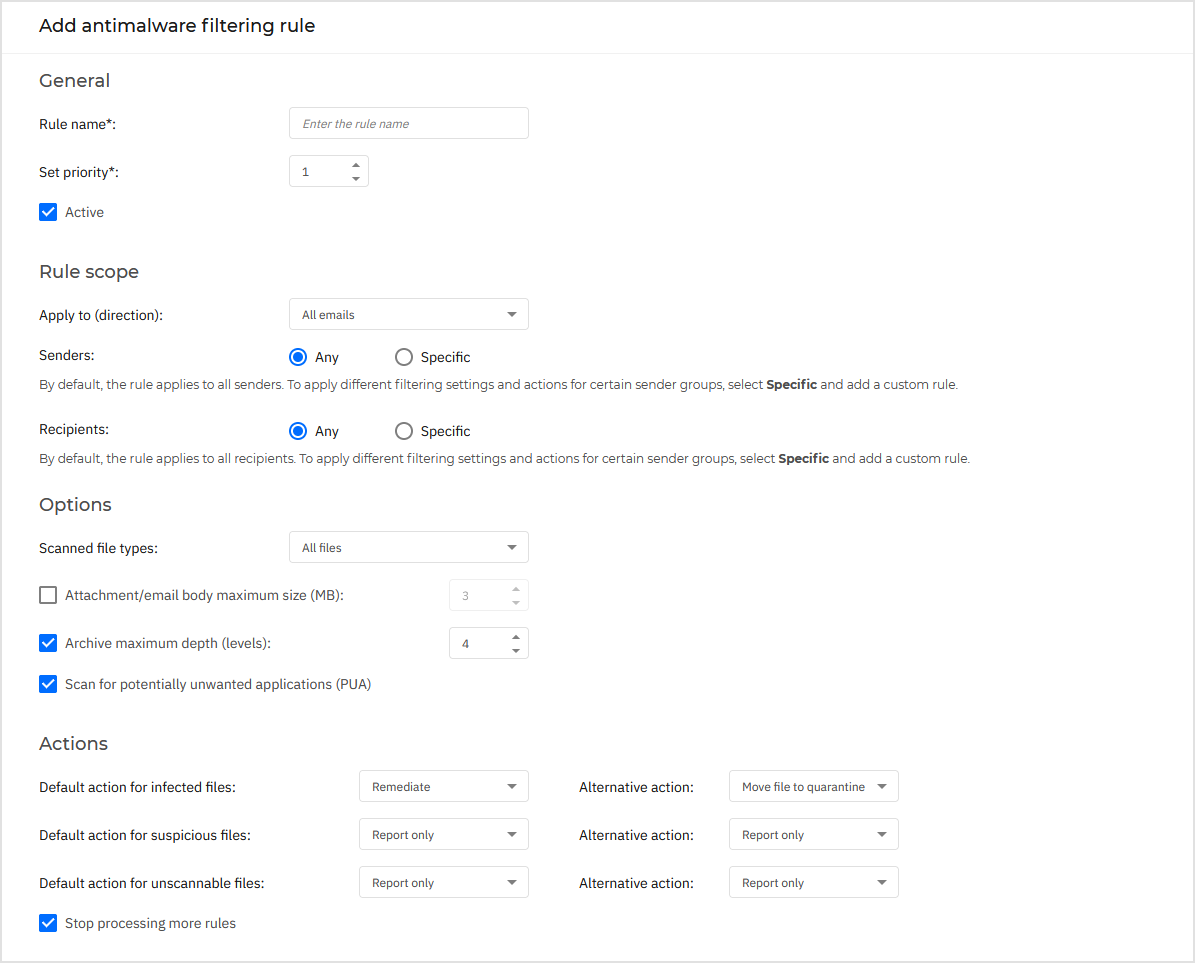
Task: Decrease priority using the down stepper arrow
Action: [355, 177]
